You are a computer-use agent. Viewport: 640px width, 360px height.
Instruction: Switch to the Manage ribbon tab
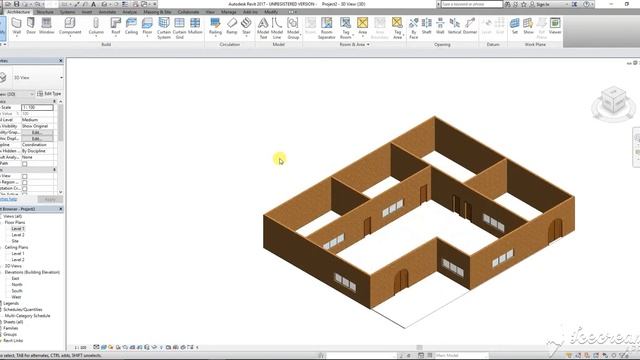coord(229,12)
